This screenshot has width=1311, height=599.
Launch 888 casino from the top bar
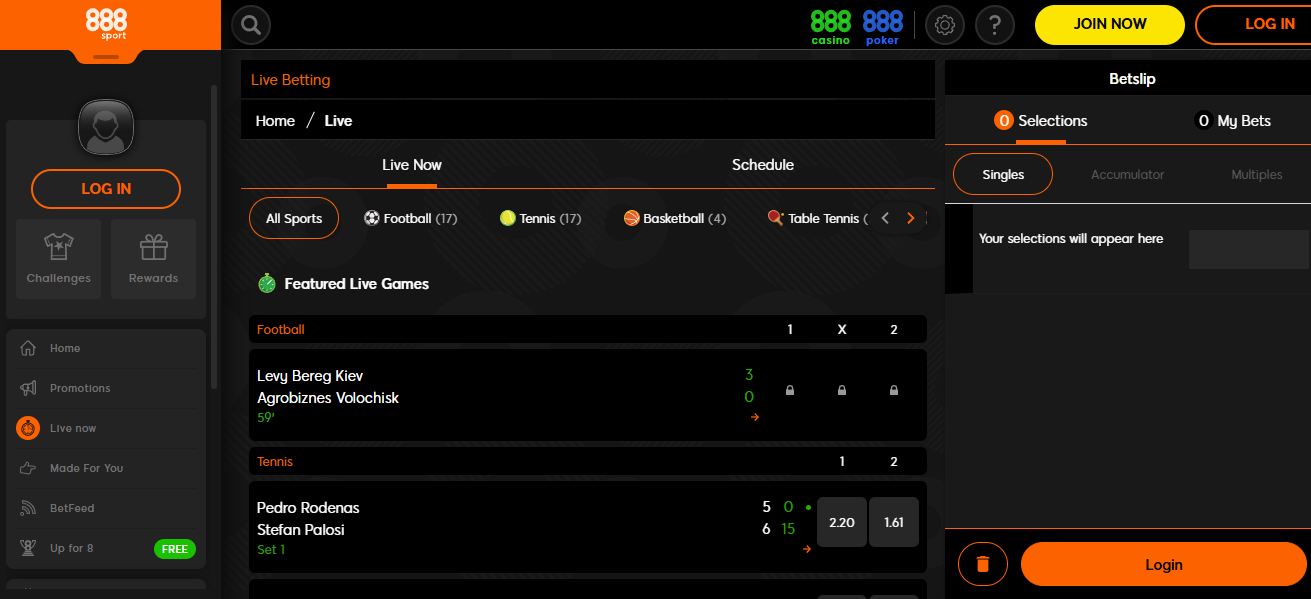830,24
